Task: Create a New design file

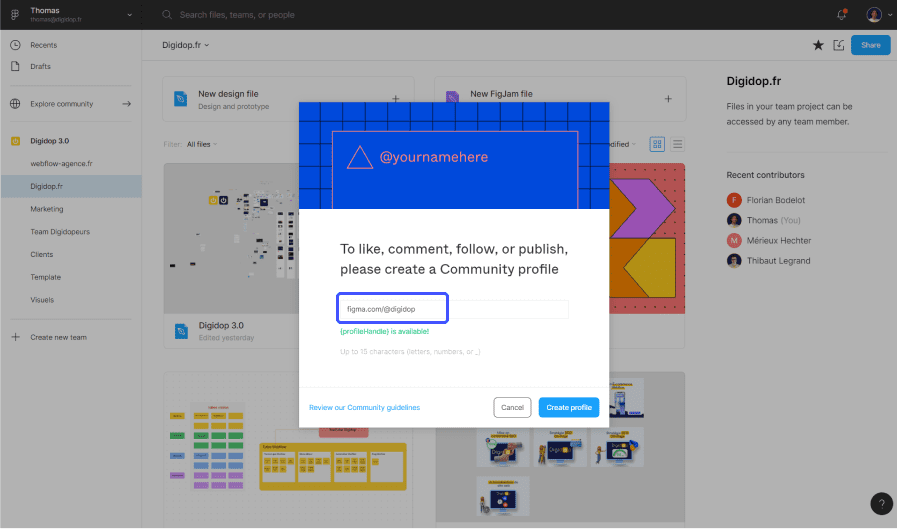Action: click(288, 99)
